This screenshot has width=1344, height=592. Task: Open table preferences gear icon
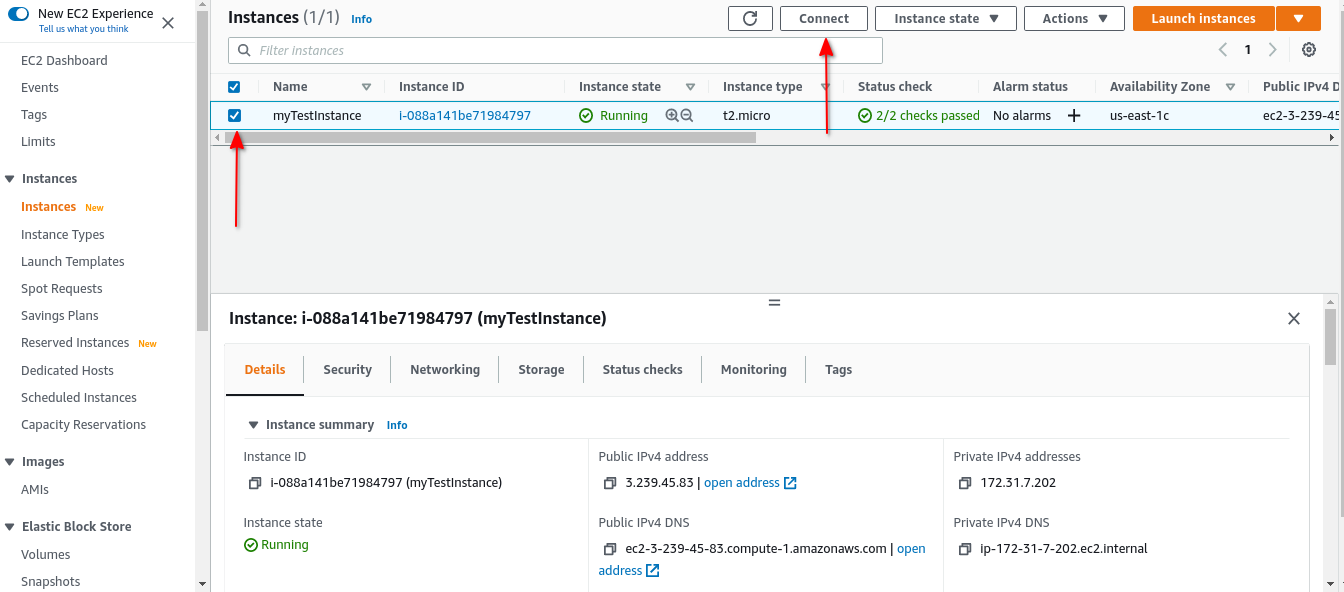click(1309, 50)
